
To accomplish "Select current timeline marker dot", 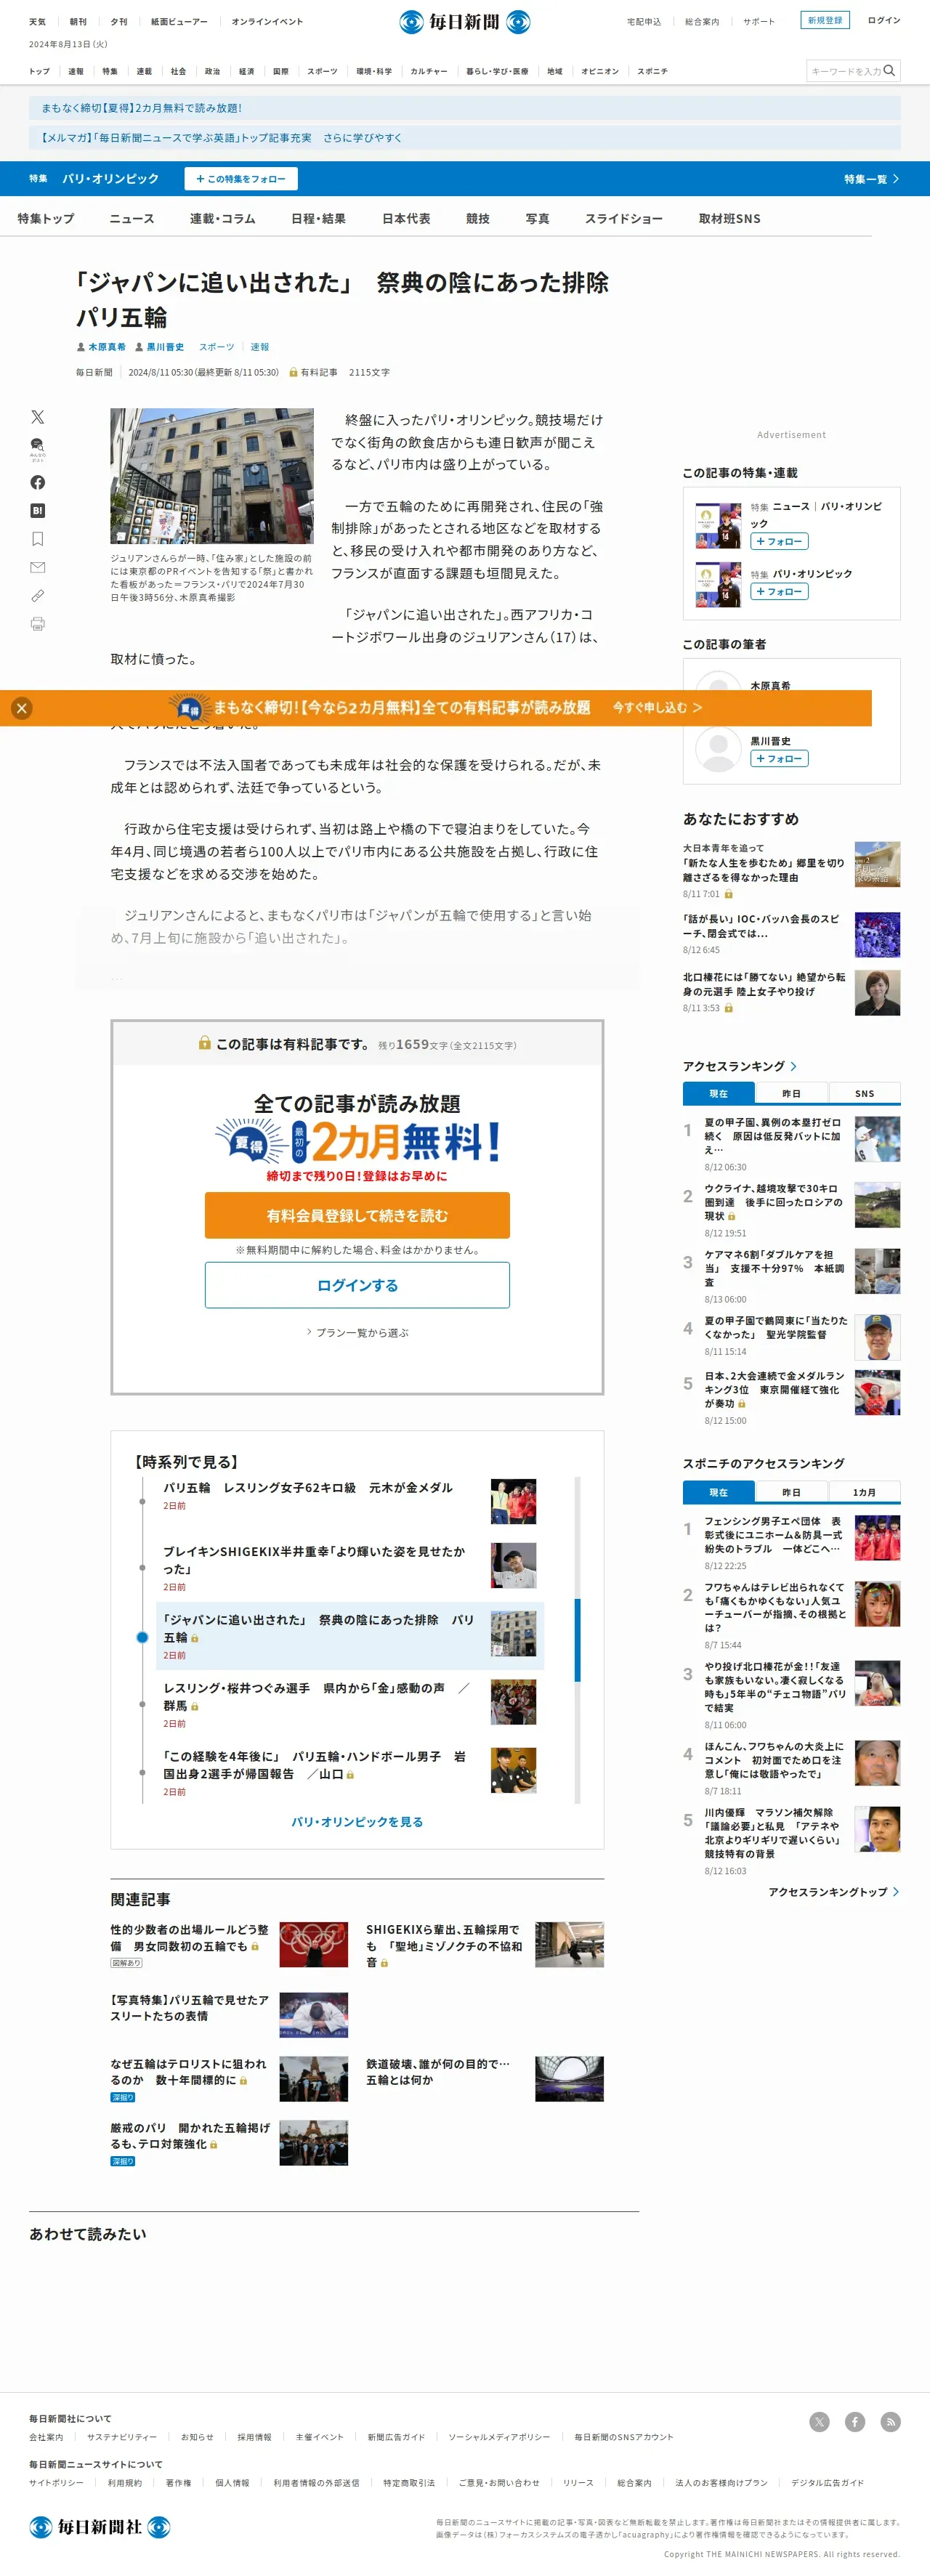I will click(142, 1637).
